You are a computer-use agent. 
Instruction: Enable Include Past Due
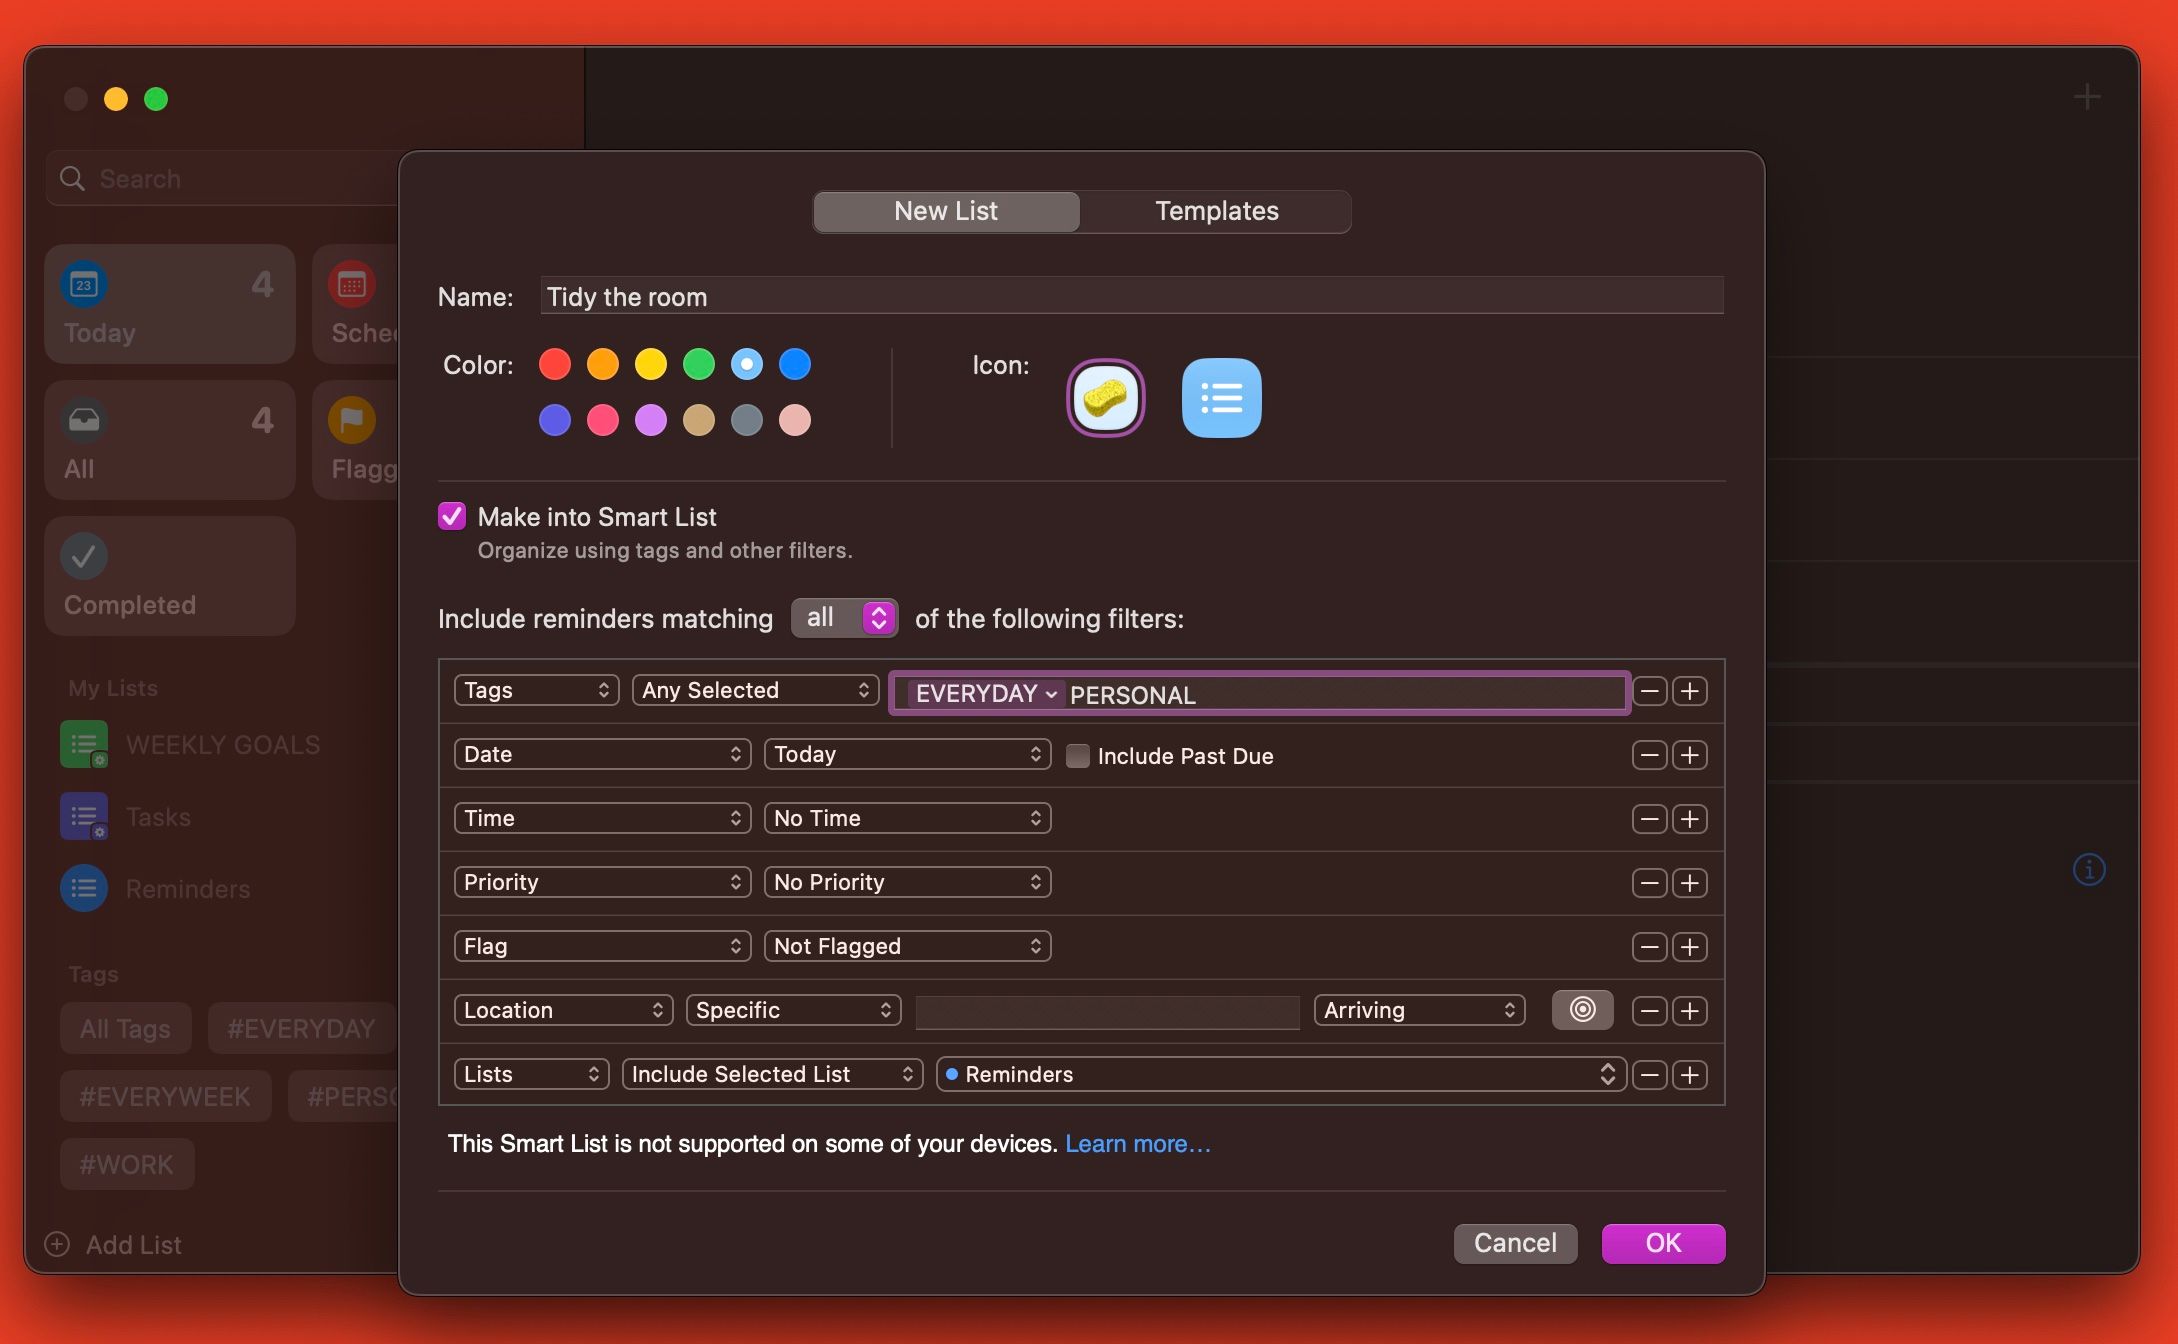(1078, 756)
